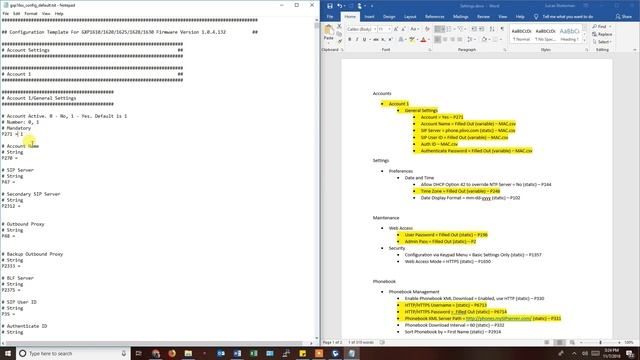
Task: Toggle show paragraph marks
Action: (502, 29)
